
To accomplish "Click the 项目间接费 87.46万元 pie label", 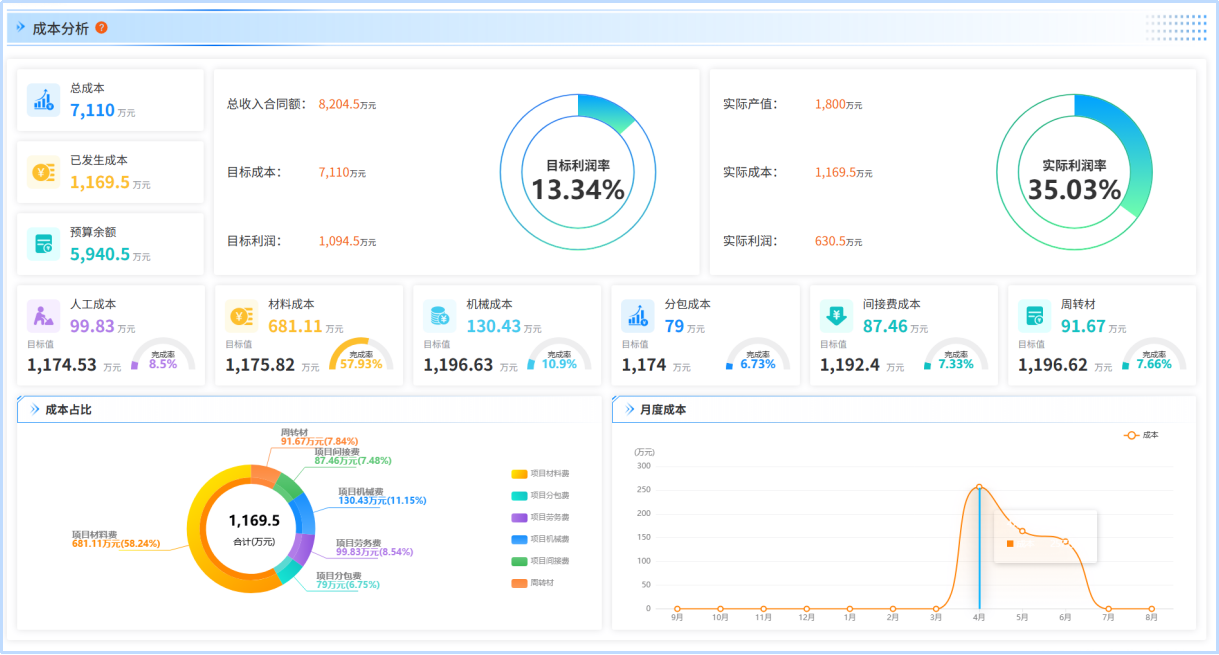I will coord(353,456).
